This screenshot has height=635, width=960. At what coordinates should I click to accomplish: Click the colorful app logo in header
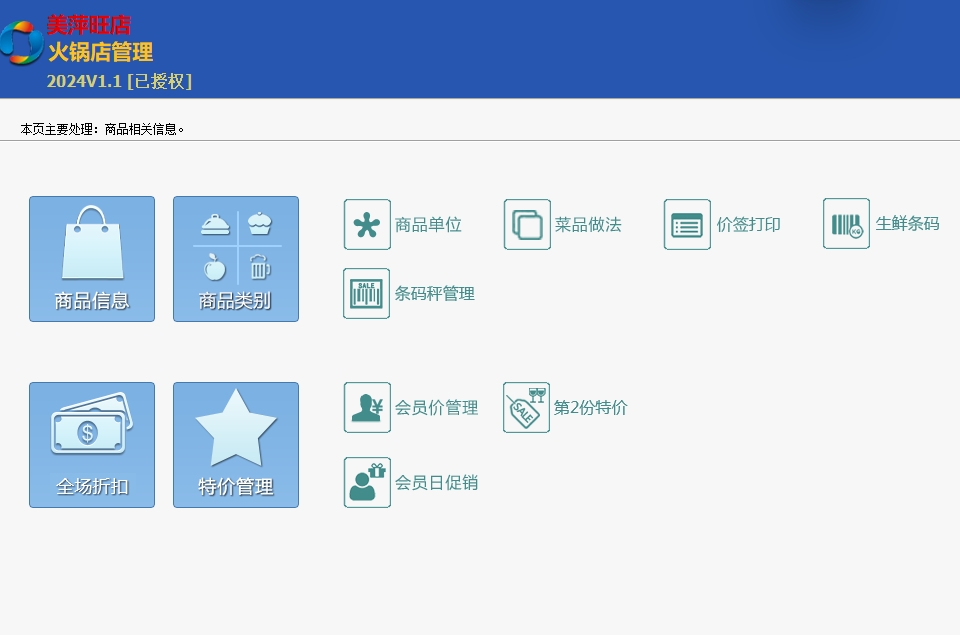coord(20,42)
